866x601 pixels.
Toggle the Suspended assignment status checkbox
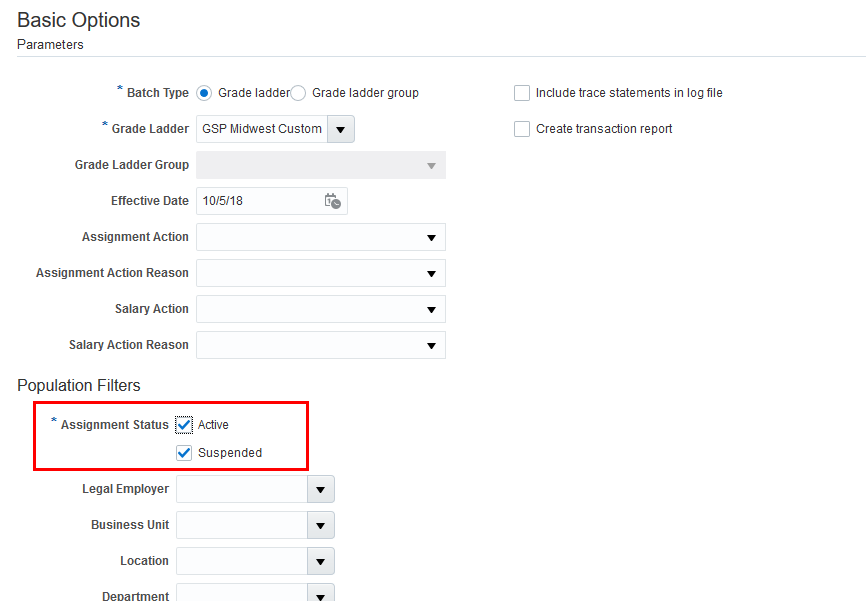point(184,453)
